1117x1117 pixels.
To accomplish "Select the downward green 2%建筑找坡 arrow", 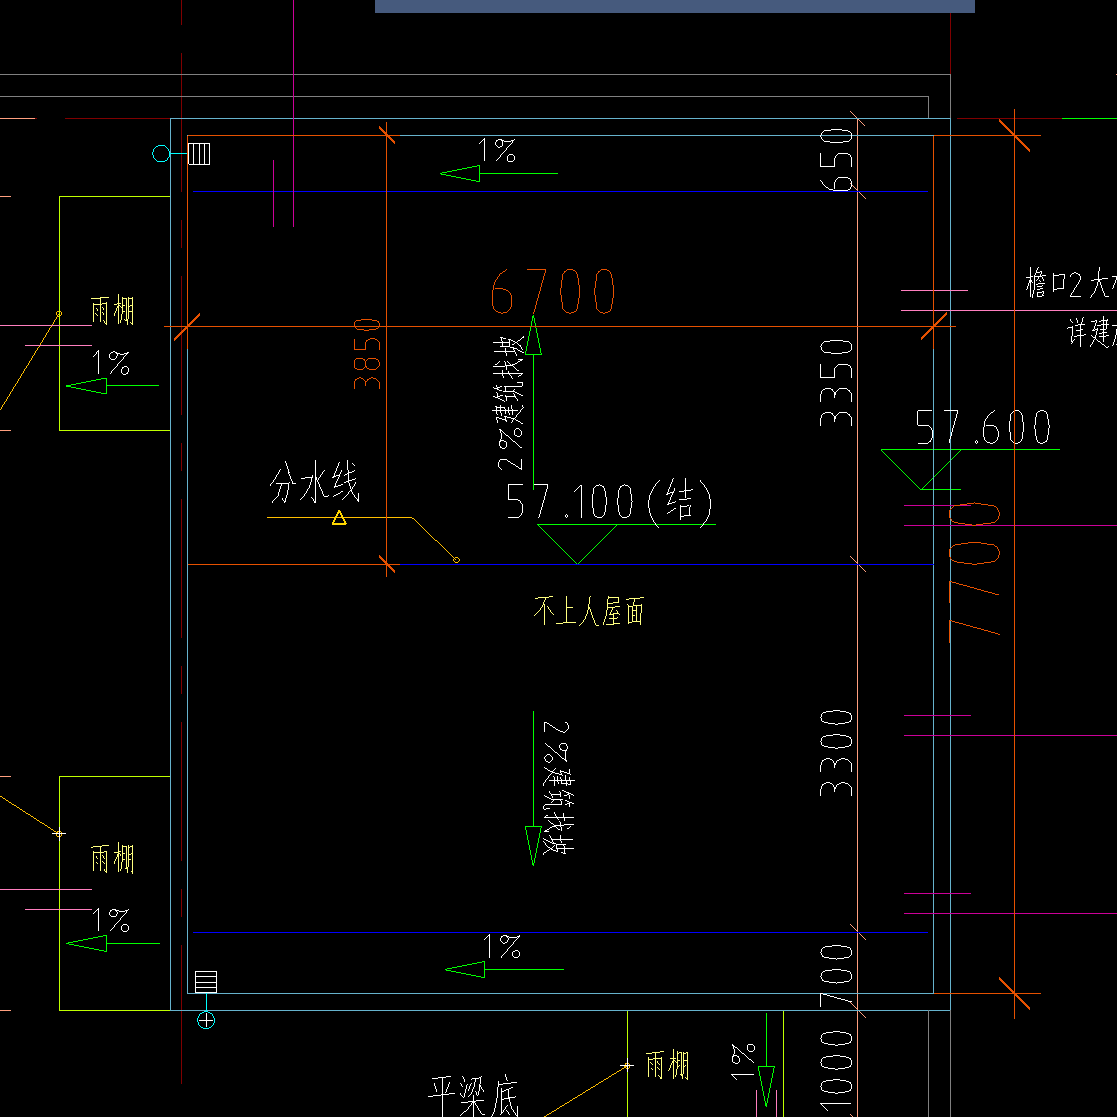I will [534, 788].
